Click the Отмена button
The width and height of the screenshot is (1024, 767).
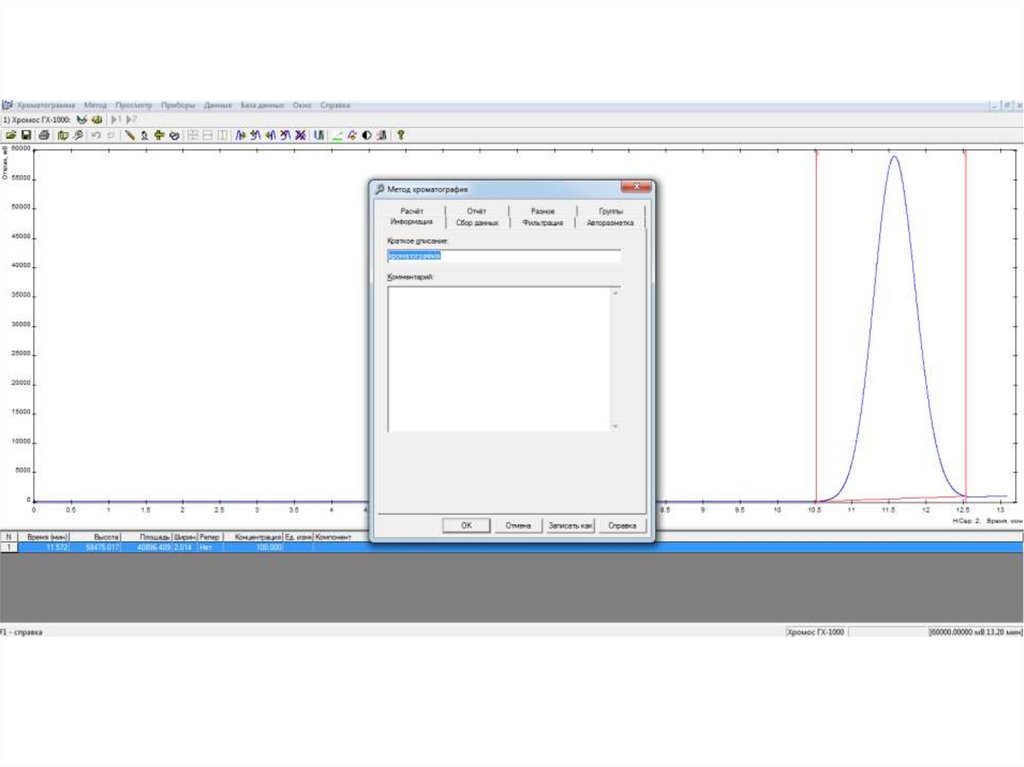[x=518, y=525]
